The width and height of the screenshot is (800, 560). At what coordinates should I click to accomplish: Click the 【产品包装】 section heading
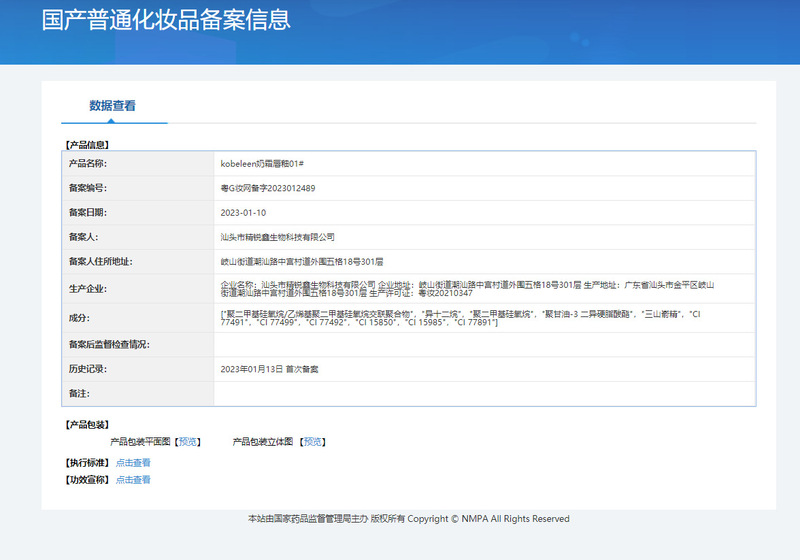point(87,424)
